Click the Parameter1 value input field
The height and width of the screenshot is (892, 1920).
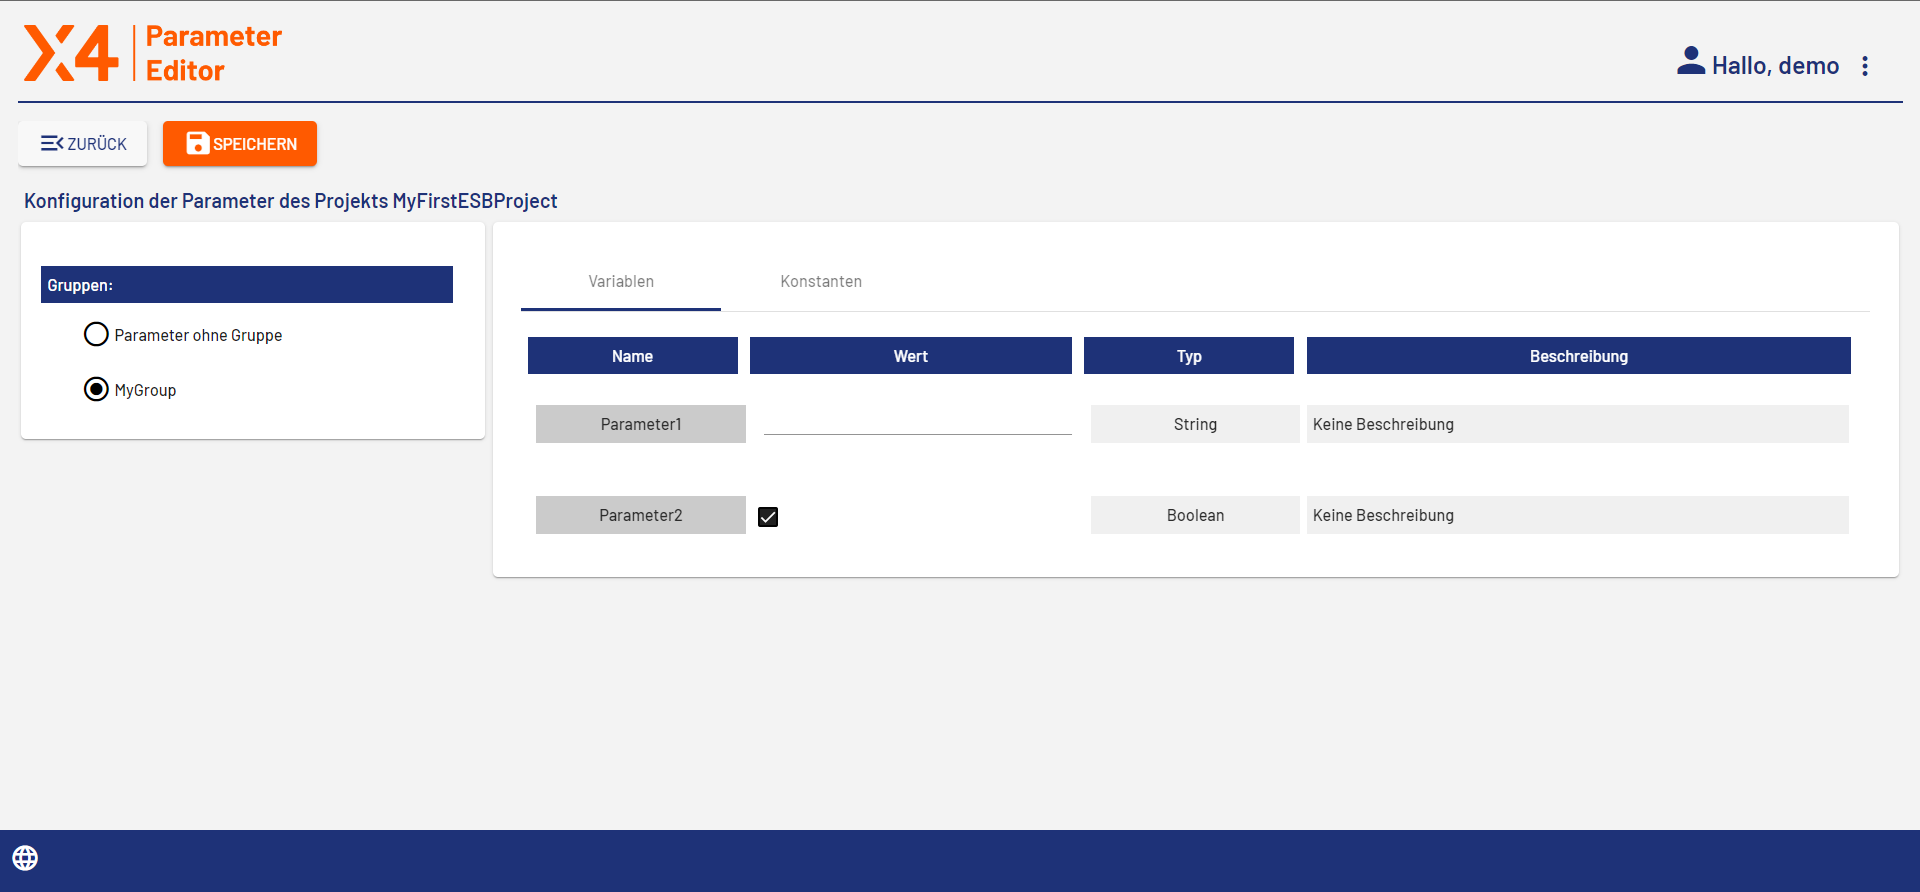coord(917,422)
